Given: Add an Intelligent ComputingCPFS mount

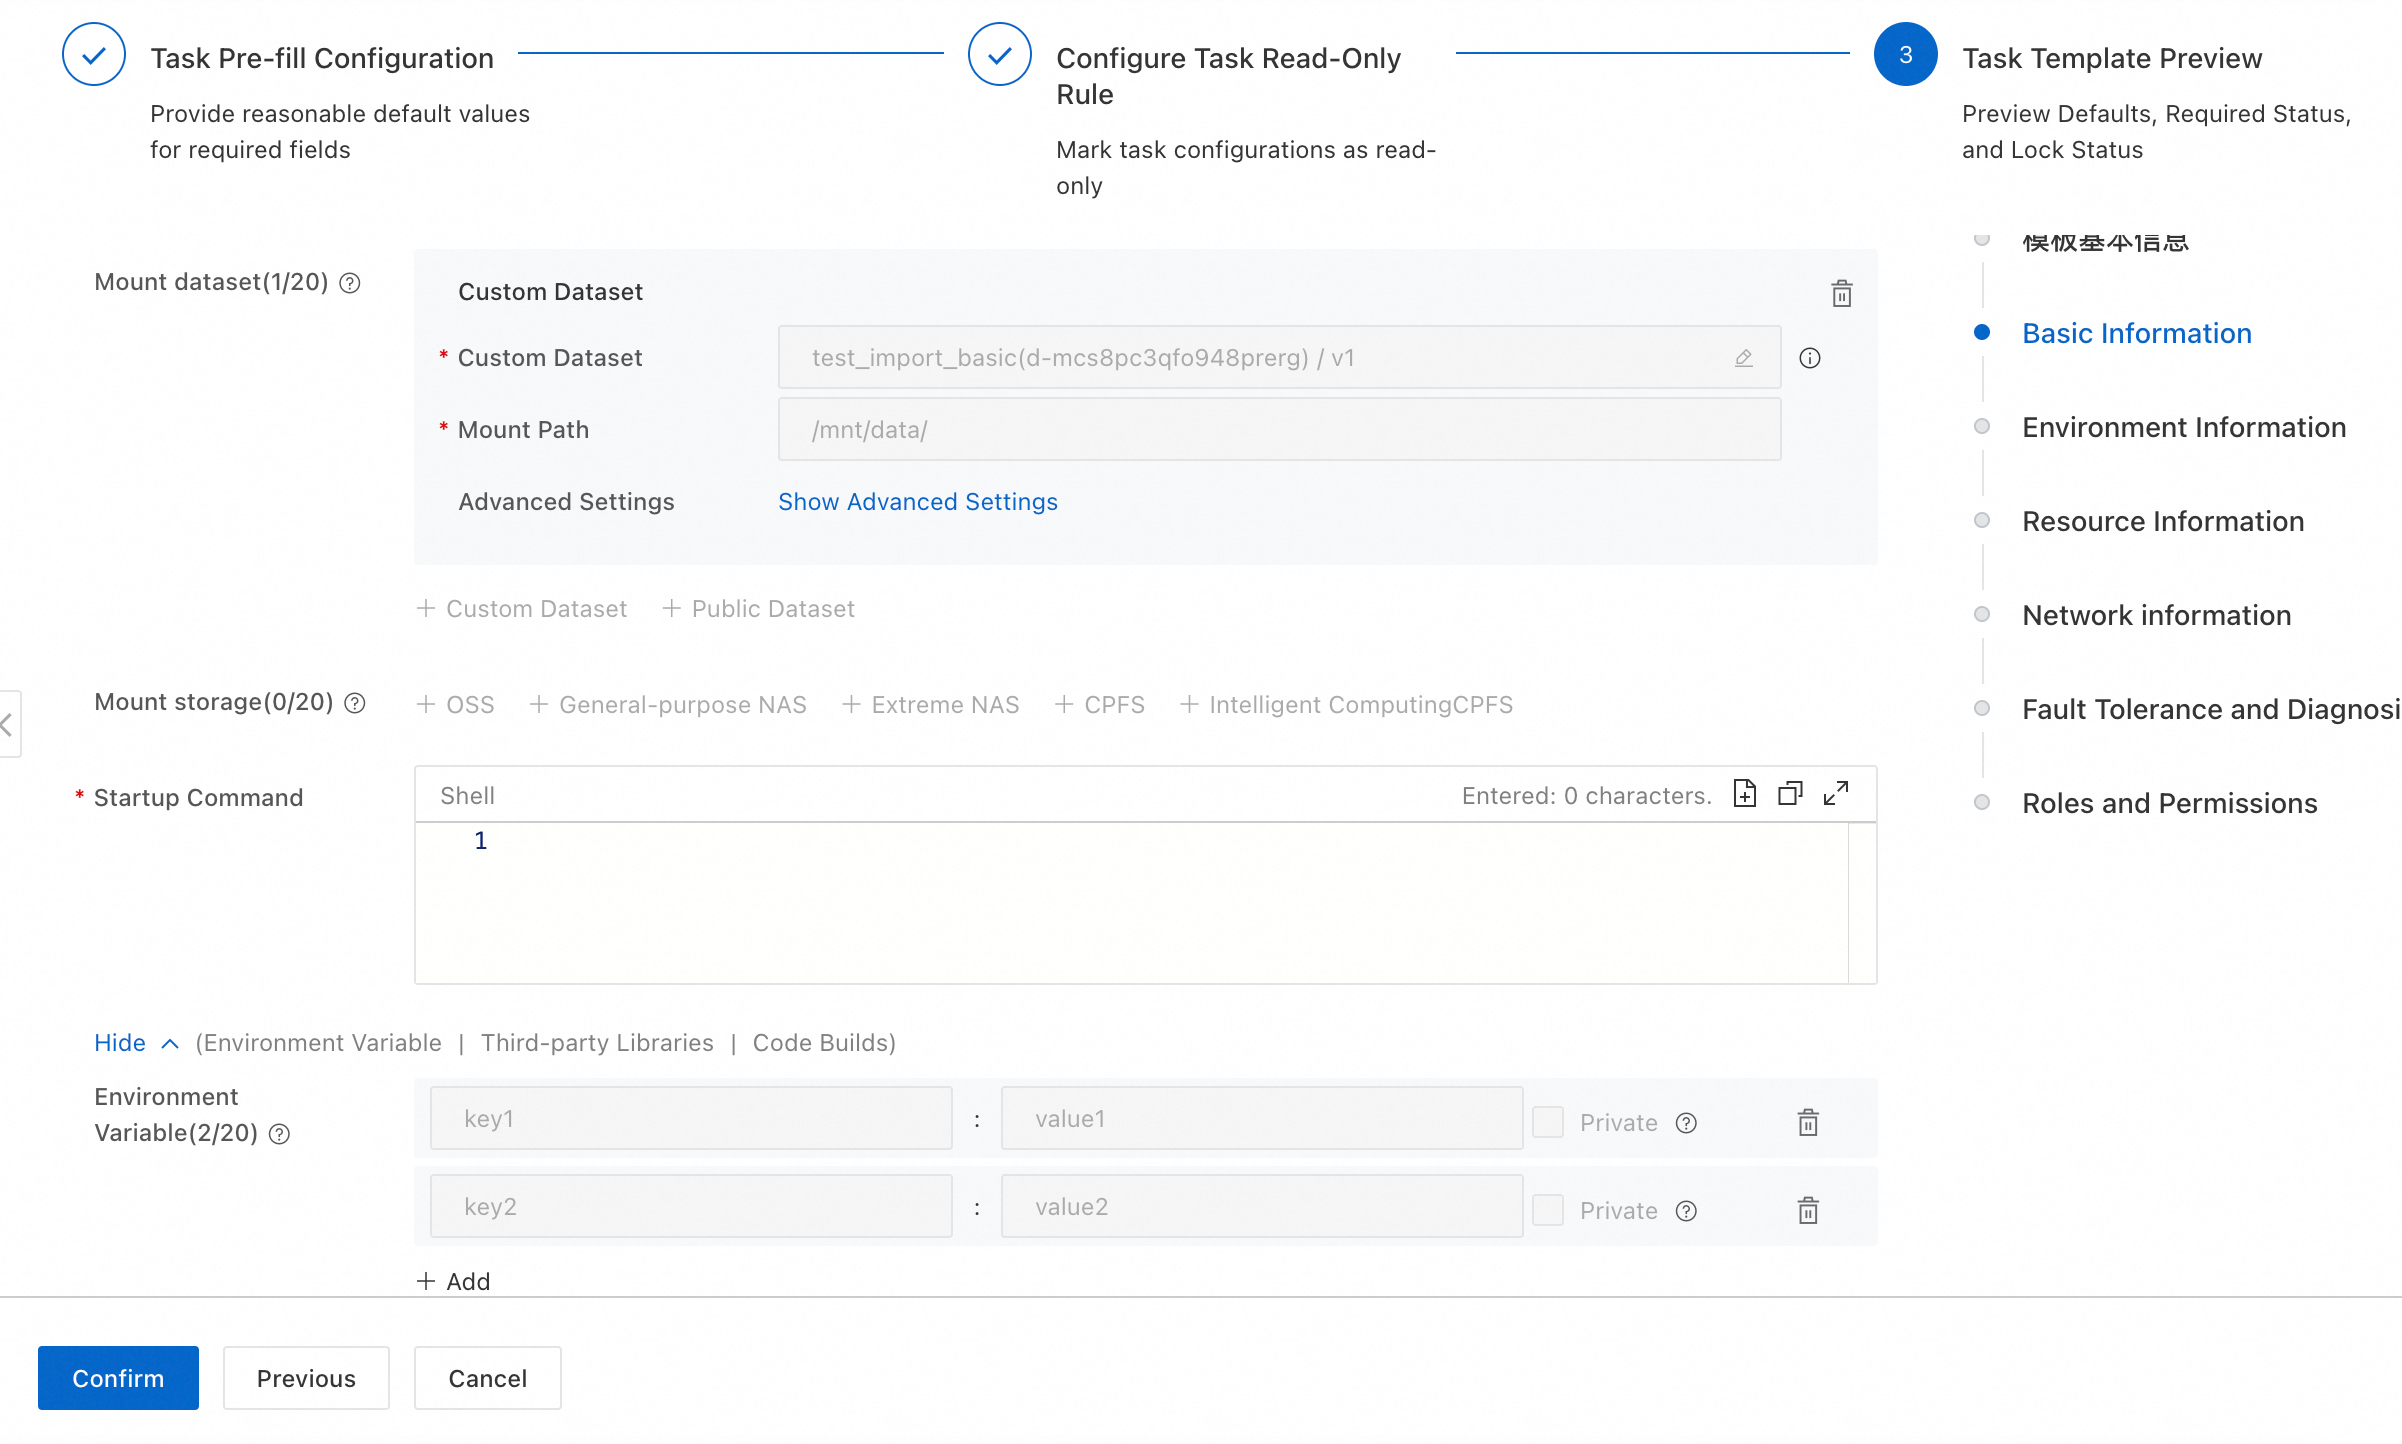Looking at the screenshot, I should click(x=1346, y=705).
